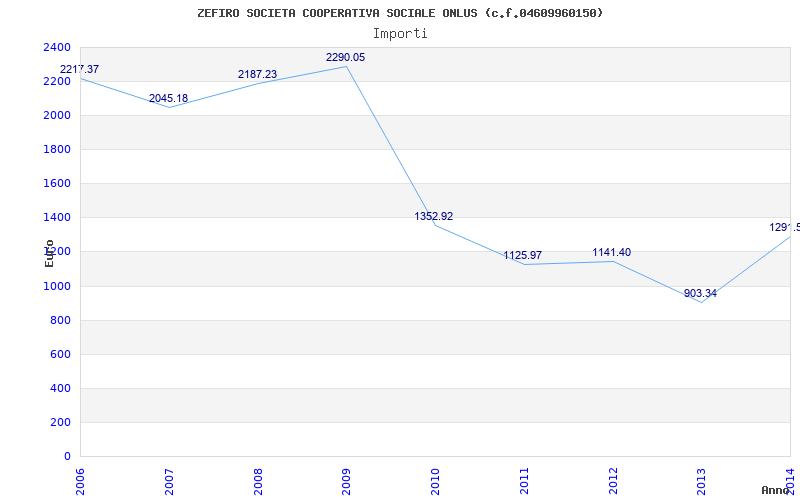This screenshot has height=500, width=800.
Task: Select the 1352.92 data label
Action: [x=434, y=216]
